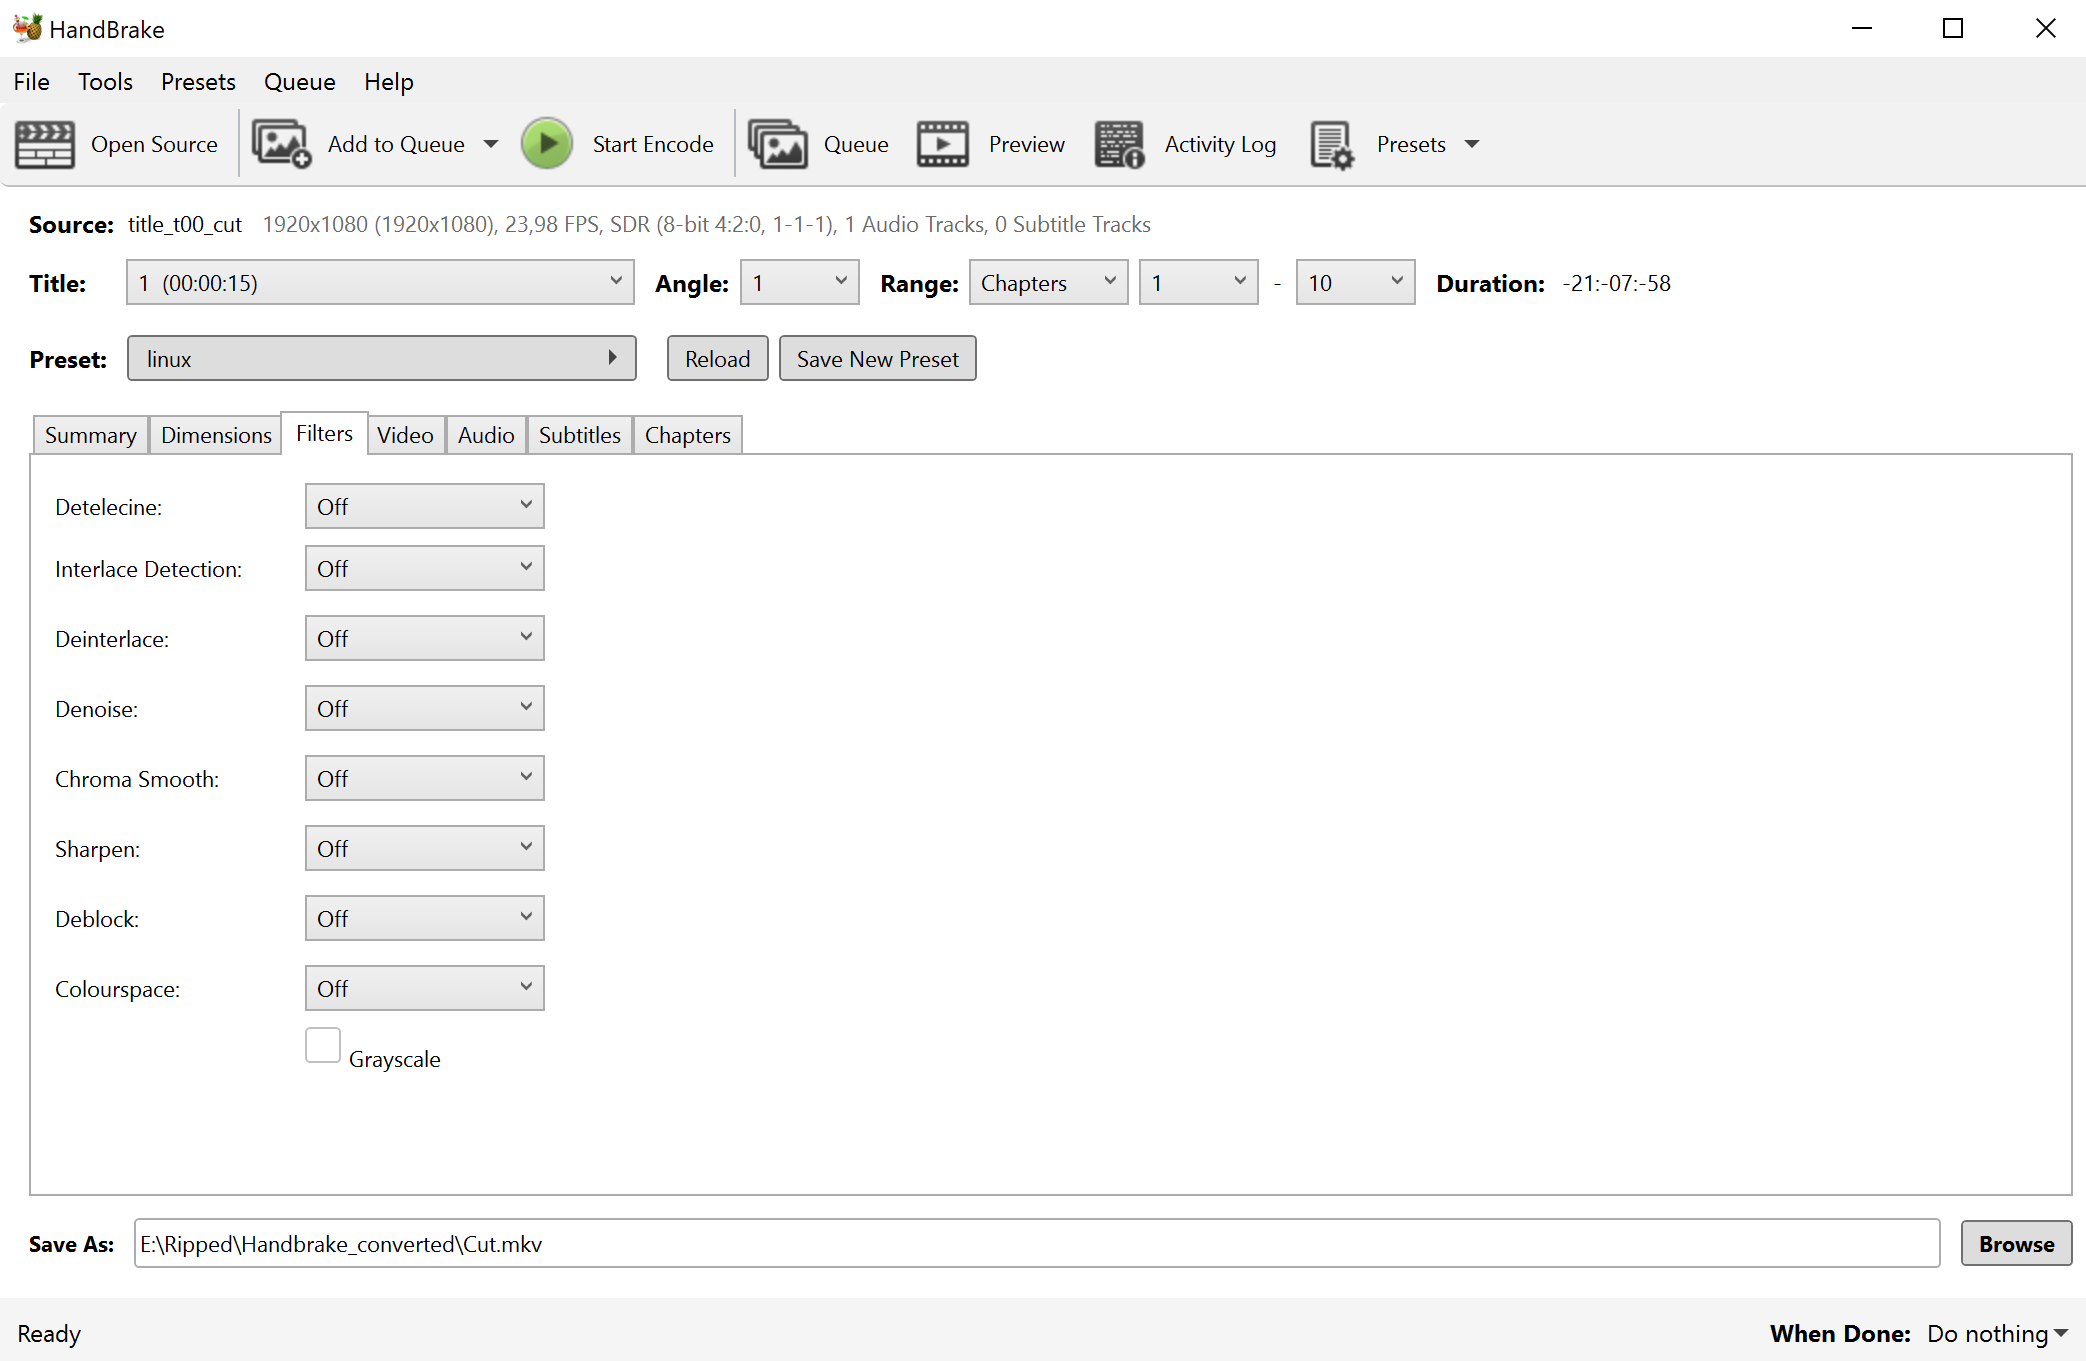
Task: Open the Tools menu
Action: [x=105, y=82]
